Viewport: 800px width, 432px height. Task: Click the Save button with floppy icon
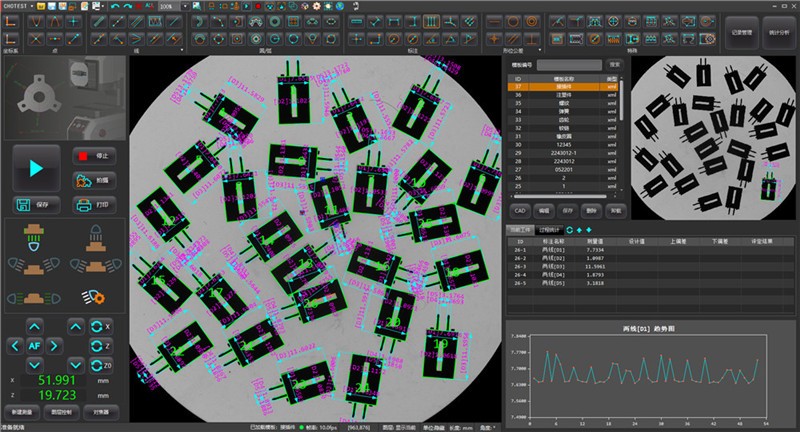[36, 204]
